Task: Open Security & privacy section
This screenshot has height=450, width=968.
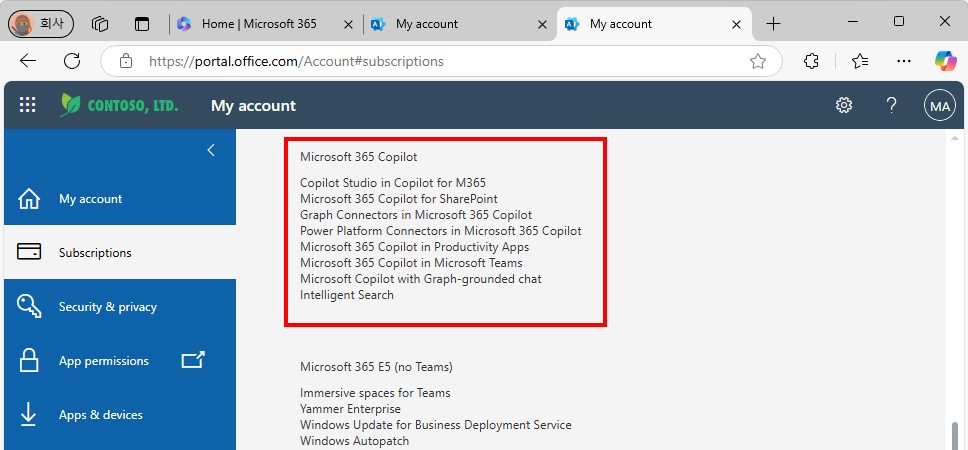Action: pyautogui.click(x=120, y=307)
